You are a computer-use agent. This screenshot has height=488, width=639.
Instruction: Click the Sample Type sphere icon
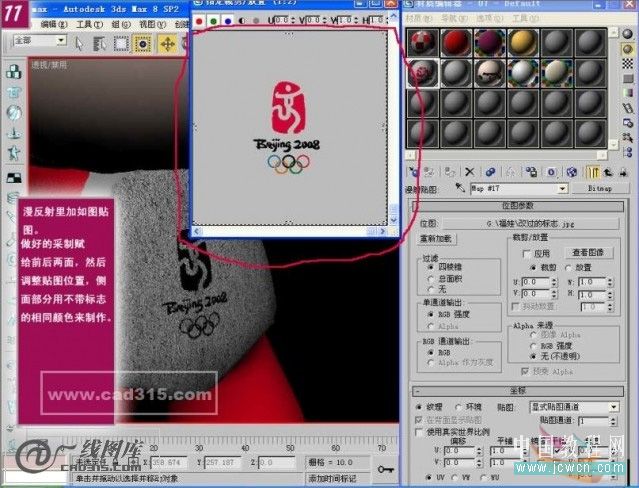pyautogui.click(x=628, y=34)
